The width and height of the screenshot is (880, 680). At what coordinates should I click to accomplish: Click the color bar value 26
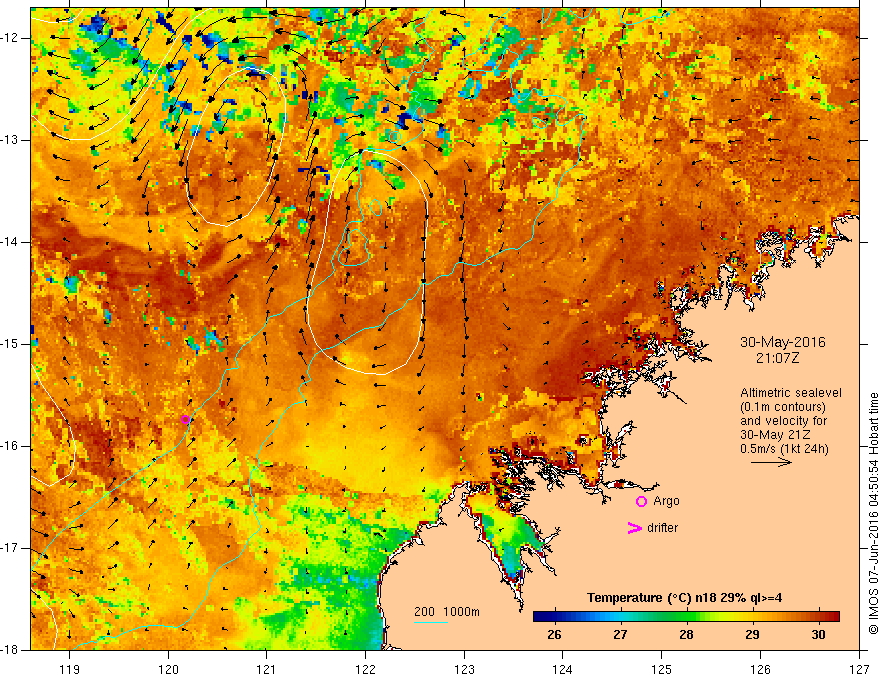(554, 634)
